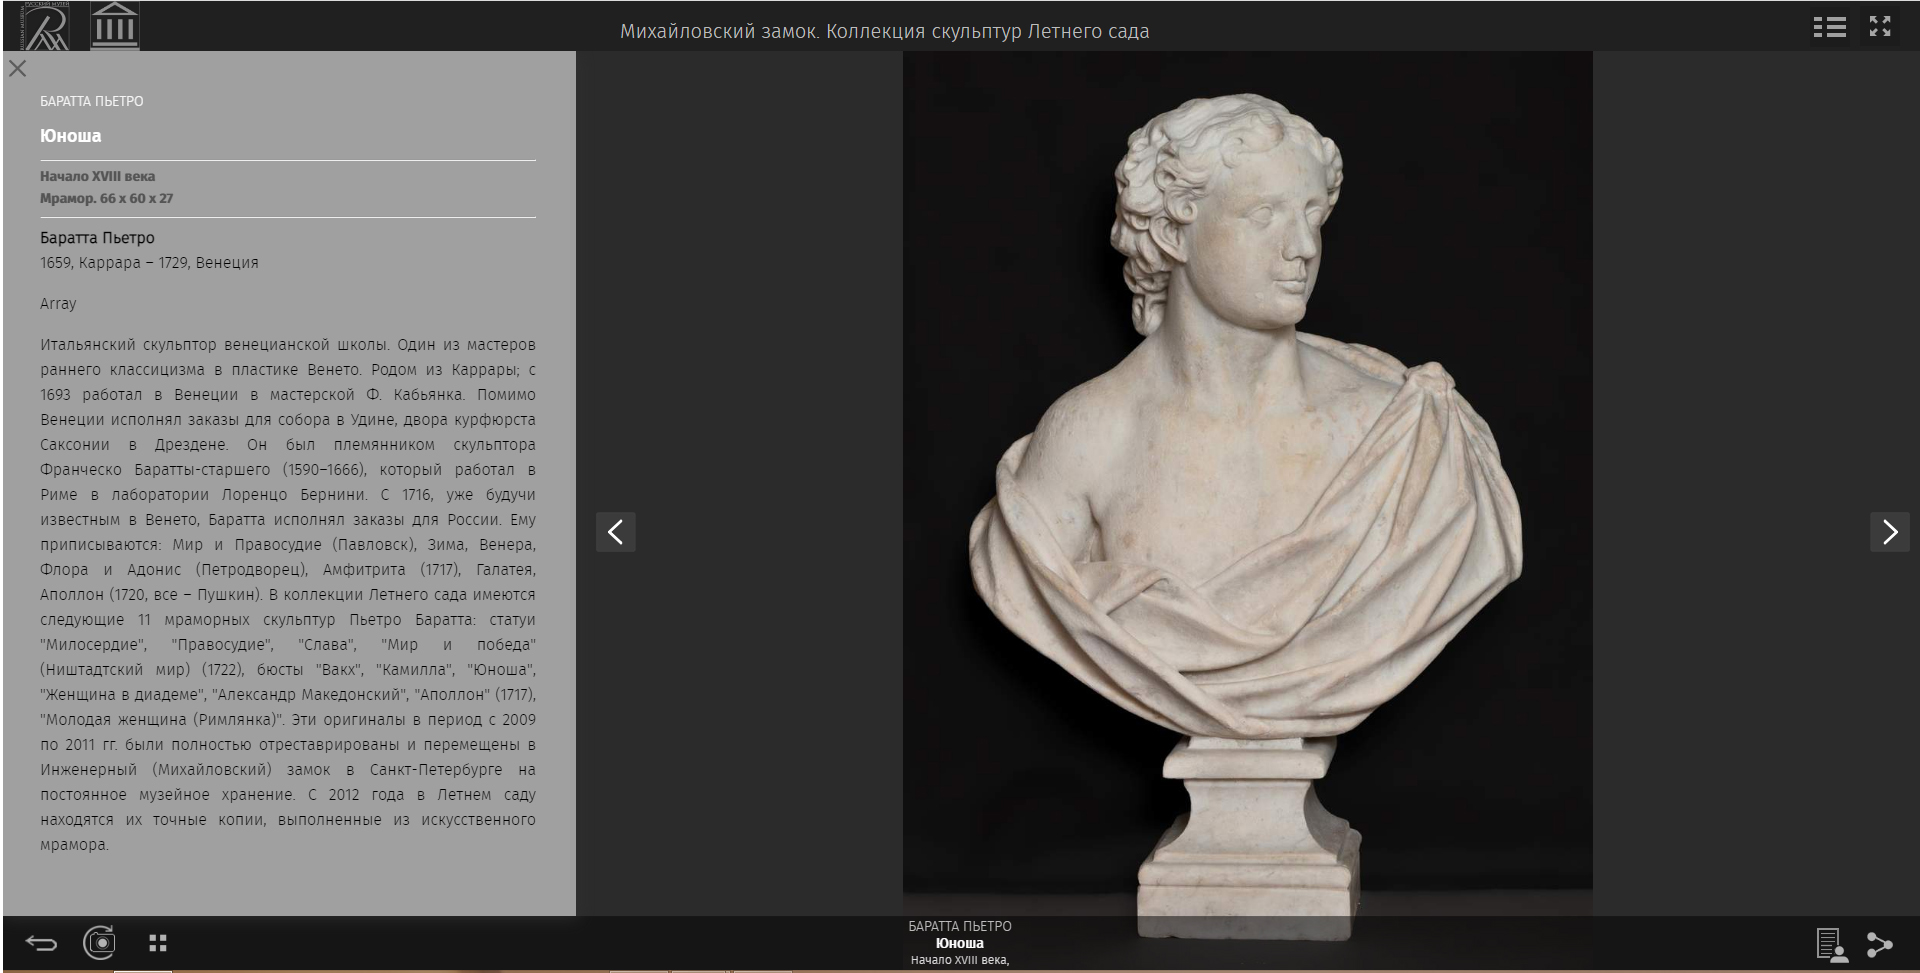The height and width of the screenshot is (973, 1920).
Task: Go to the previous sculpture
Action: coord(616,532)
